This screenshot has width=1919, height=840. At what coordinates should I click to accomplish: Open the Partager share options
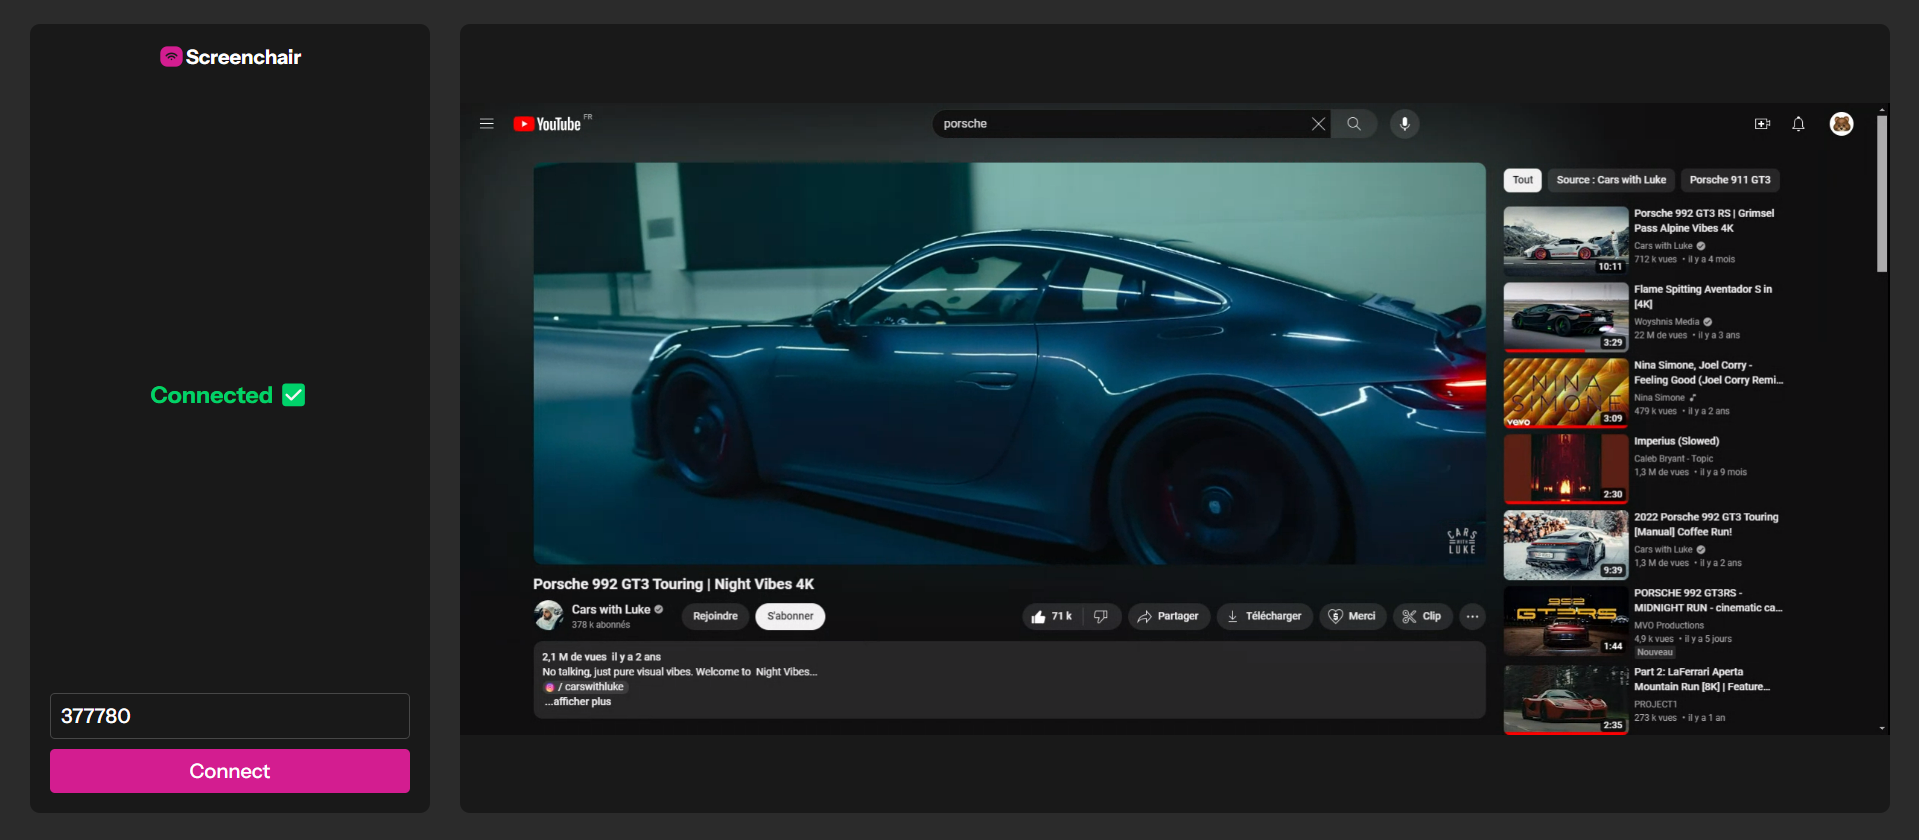tap(1168, 617)
